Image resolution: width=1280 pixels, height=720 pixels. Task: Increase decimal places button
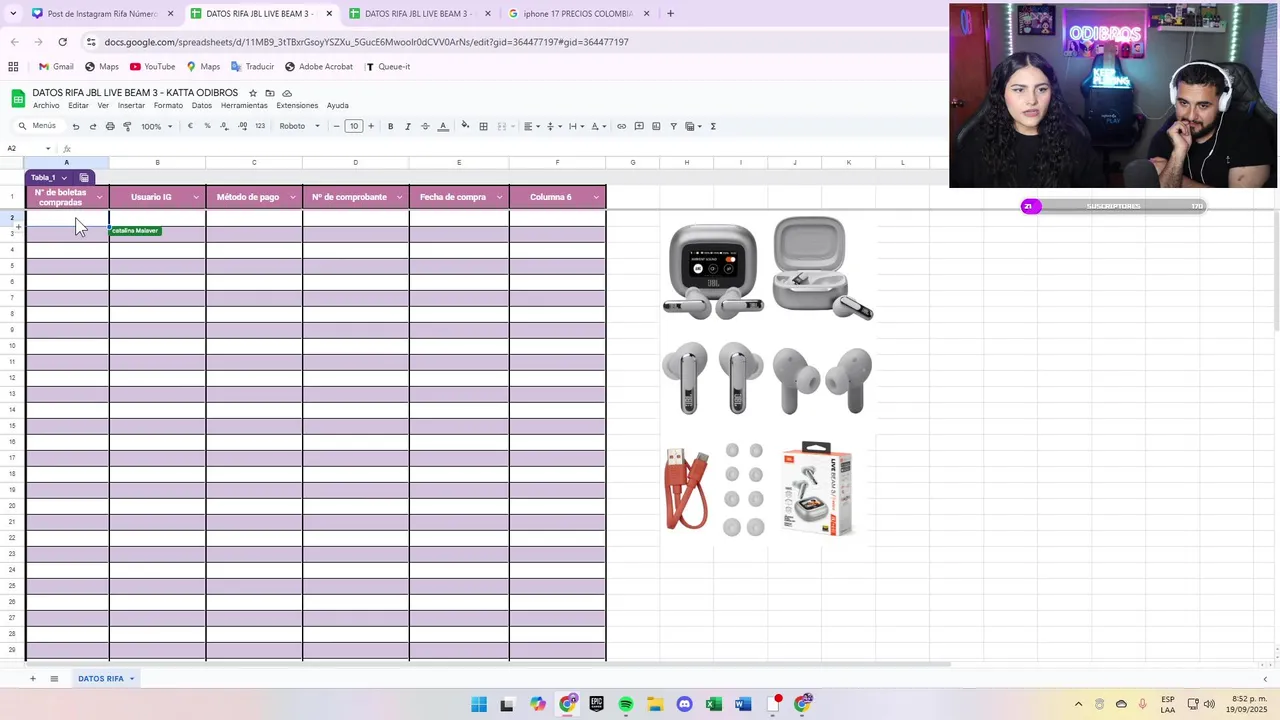coord(243,126)
